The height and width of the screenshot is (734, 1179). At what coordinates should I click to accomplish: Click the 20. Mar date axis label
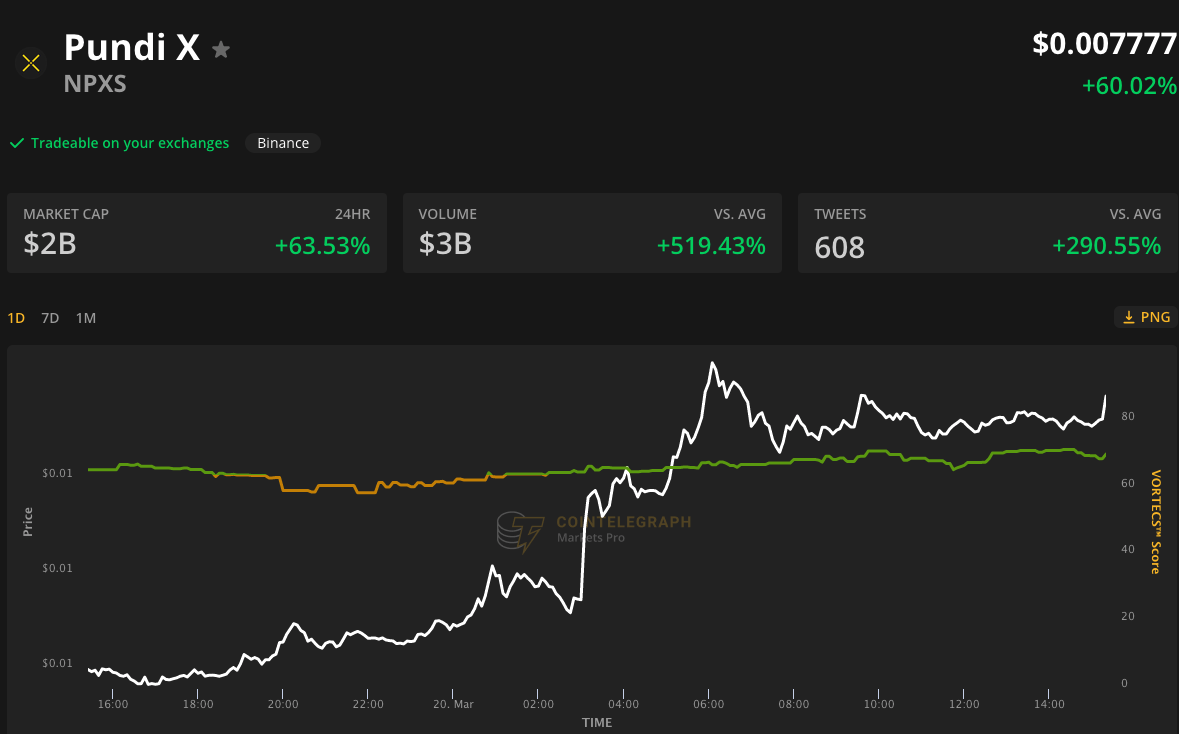(x=453, y=705)
